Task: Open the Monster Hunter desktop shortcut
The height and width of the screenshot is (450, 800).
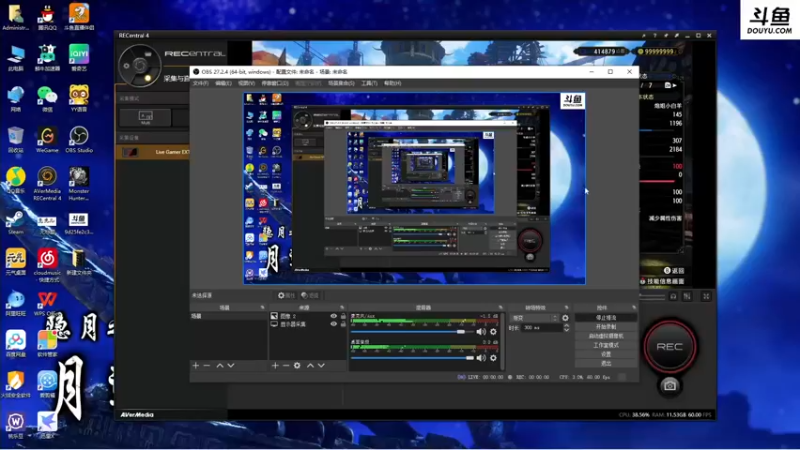Action: [79, 184]
